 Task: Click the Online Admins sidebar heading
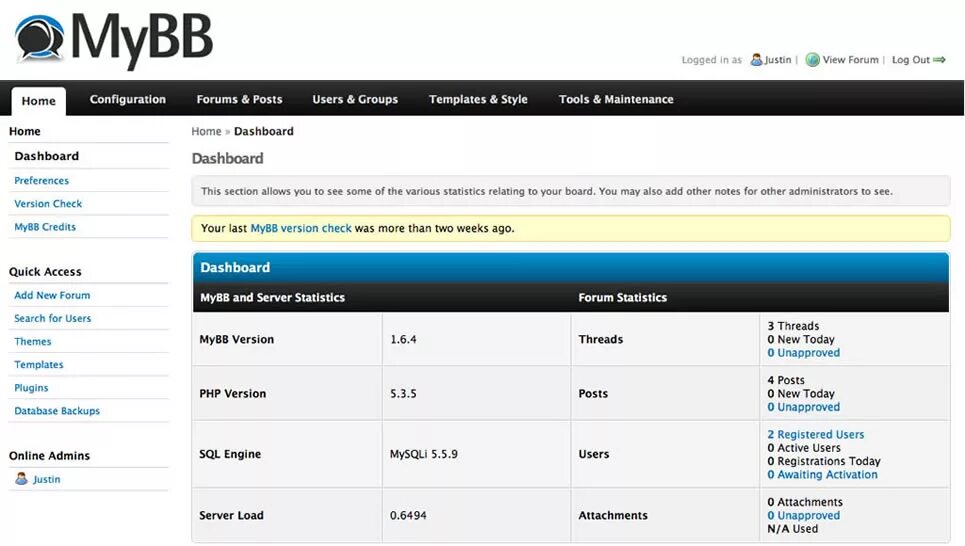(x=49, y=456)
